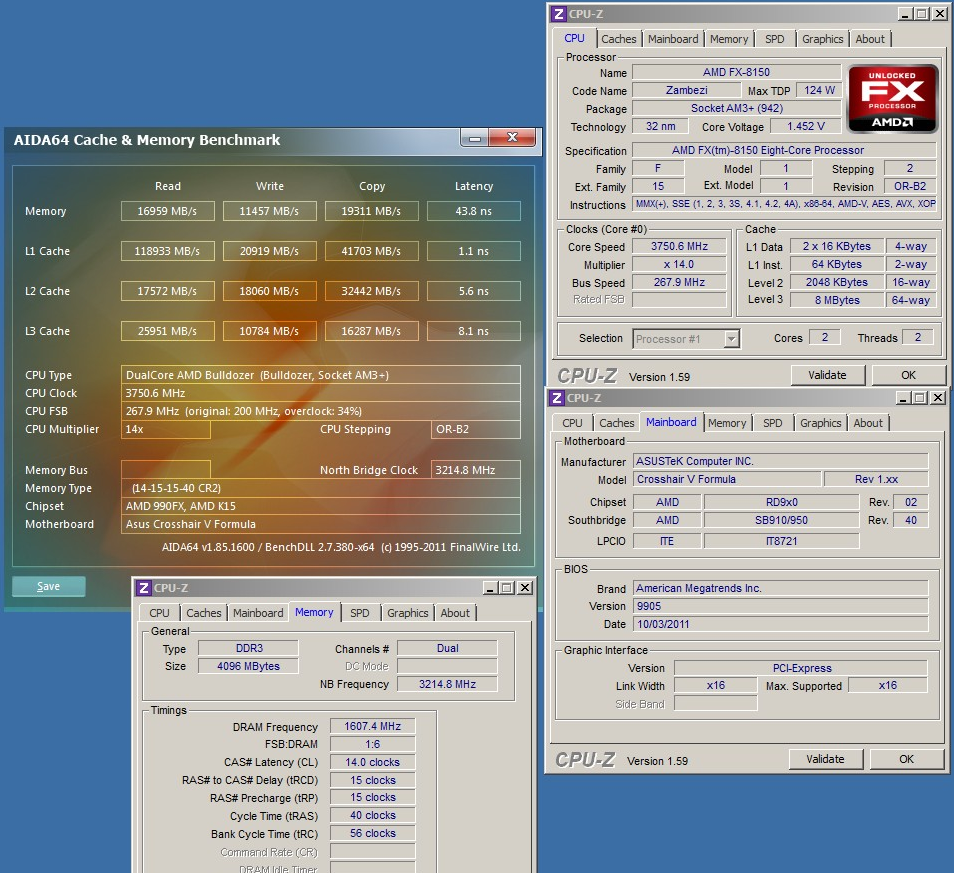The image size is (954, 873).
Task: Open About tab in Mainboard CPU-Z window
Action: [x=868, y=423]
